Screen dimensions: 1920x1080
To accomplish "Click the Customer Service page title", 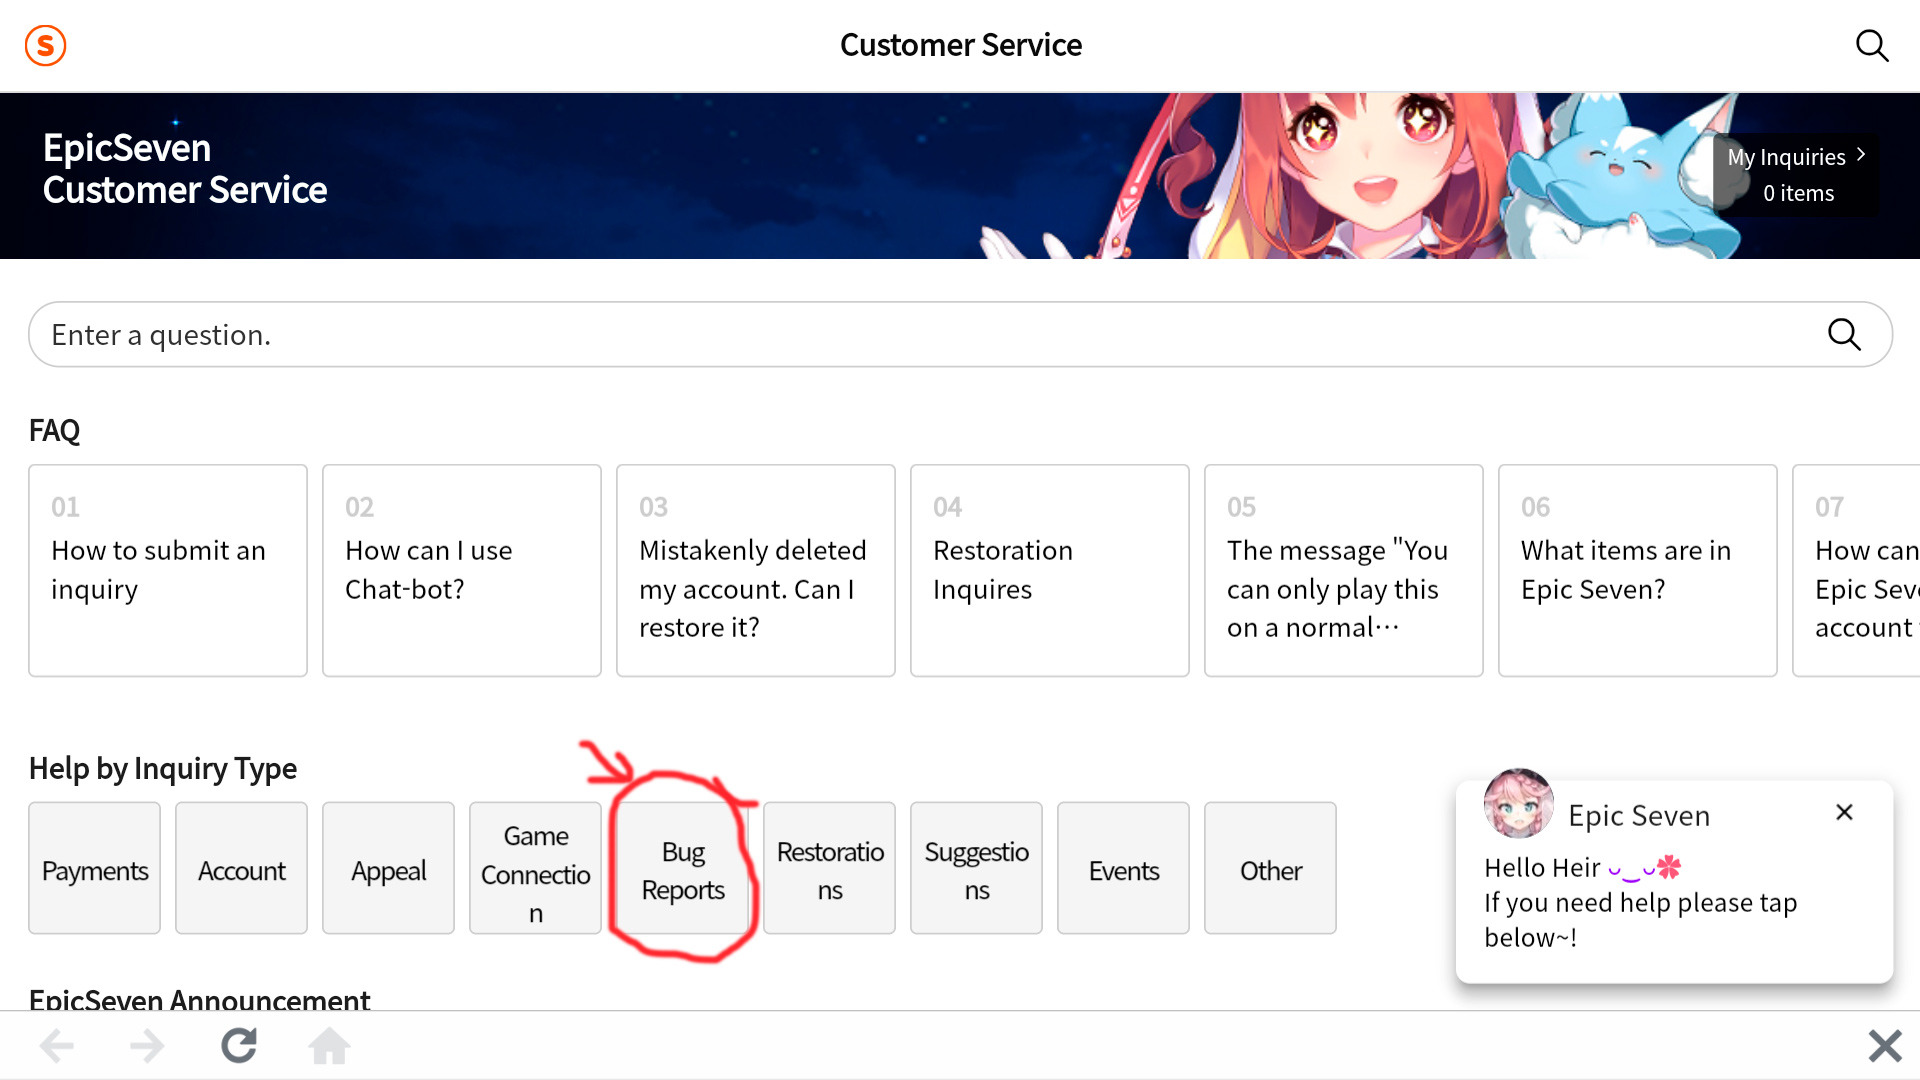I will coord(960,45).
